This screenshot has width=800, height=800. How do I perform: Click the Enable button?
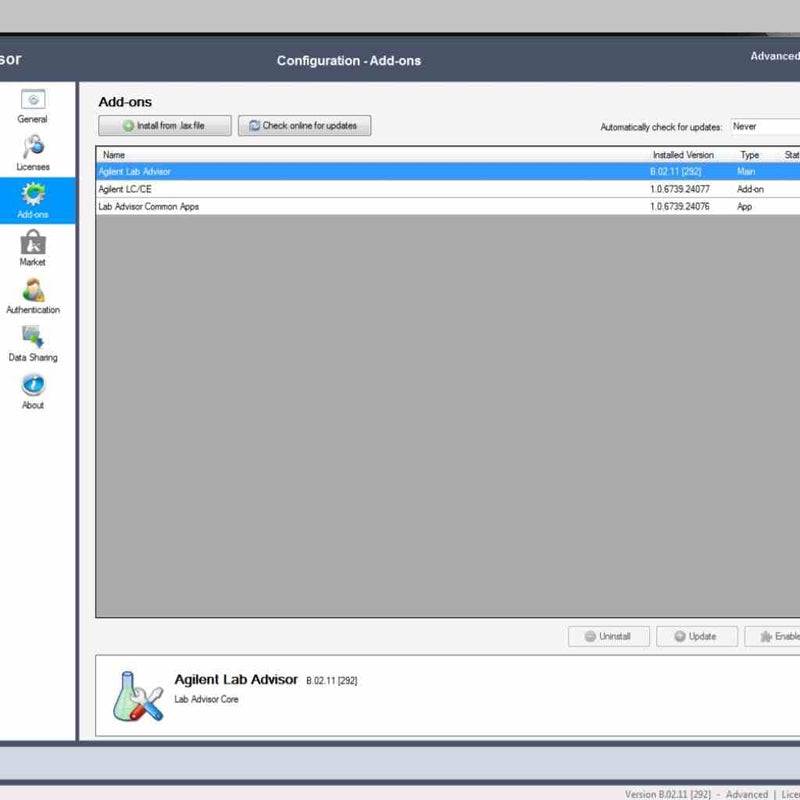tap(772, 636)
